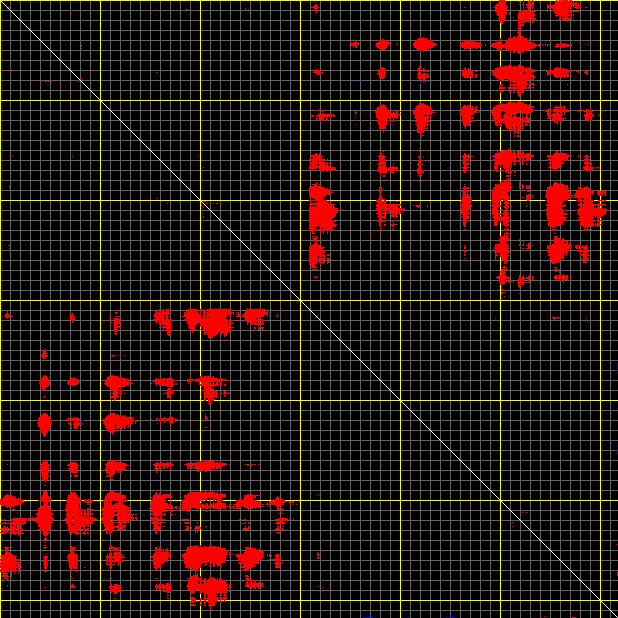This screenshot has width=618, height=618.
Task: Click the diagonal yellow-grid intersection just past the plot center
Action: point(400,400)
